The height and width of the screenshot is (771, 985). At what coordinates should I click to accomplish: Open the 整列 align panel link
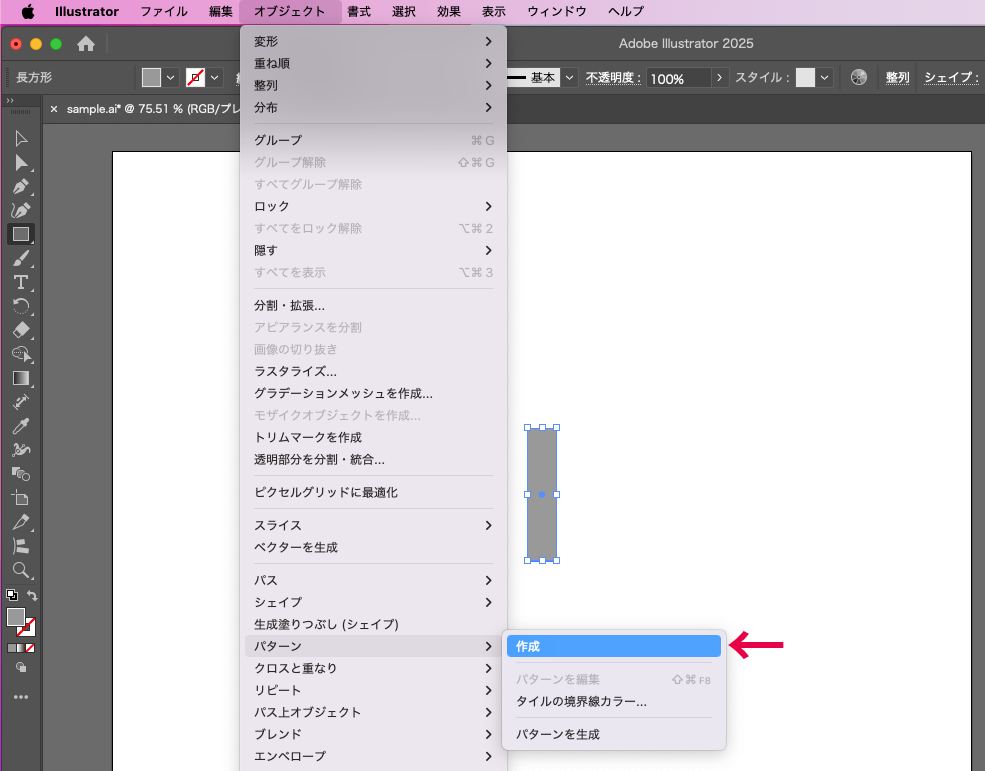898,77
